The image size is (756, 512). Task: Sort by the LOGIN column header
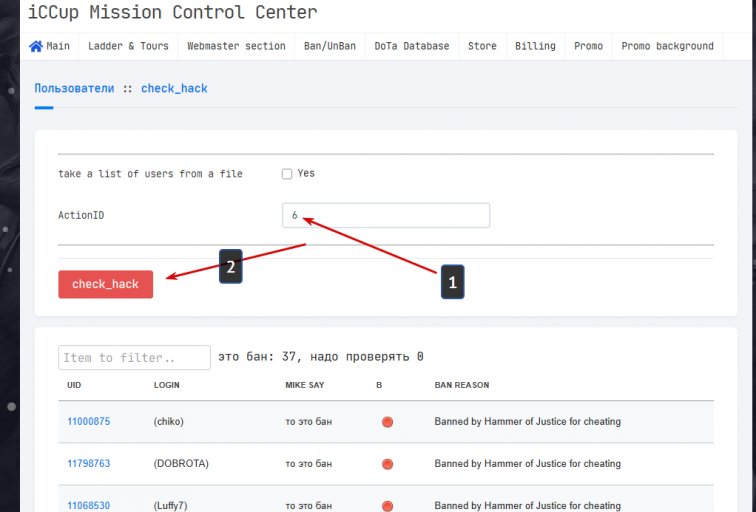(167, 385)
